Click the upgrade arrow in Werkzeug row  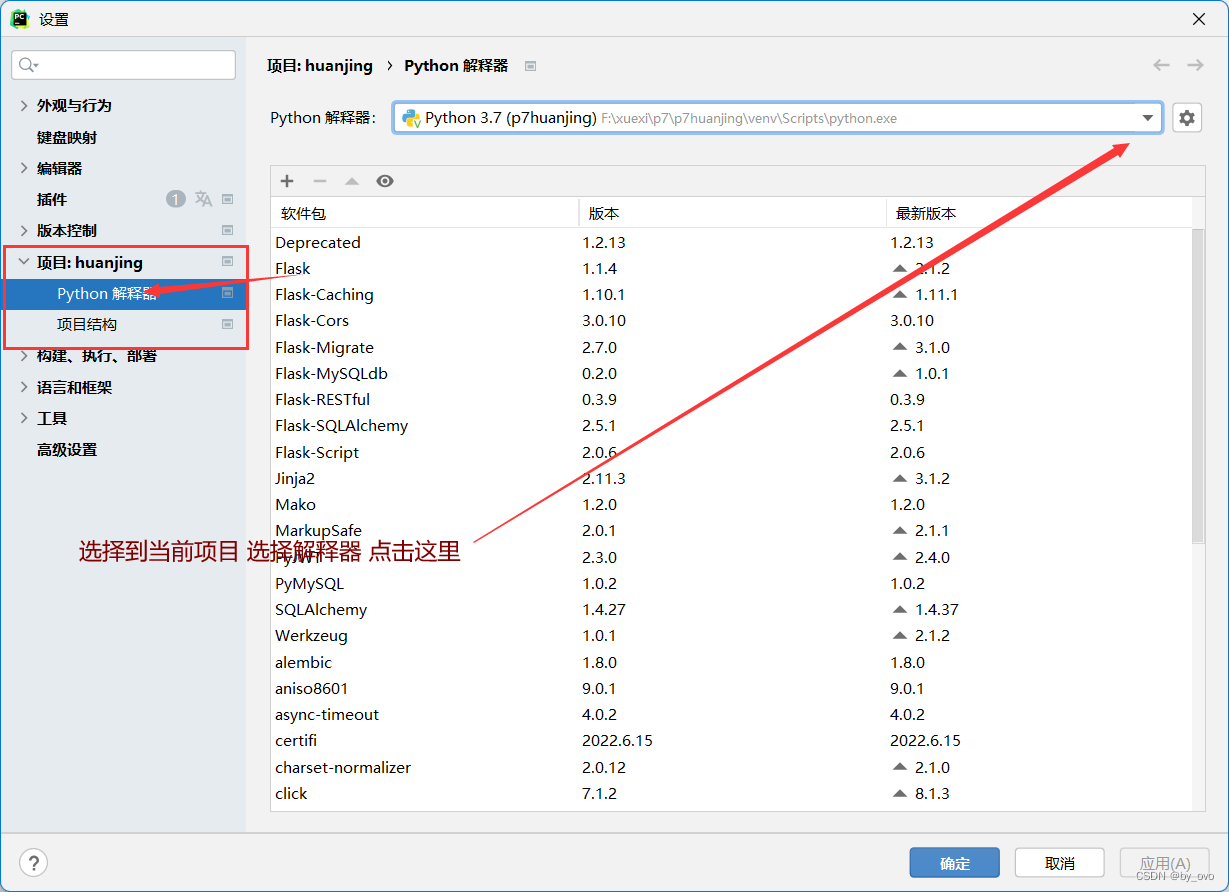(900, 635)
